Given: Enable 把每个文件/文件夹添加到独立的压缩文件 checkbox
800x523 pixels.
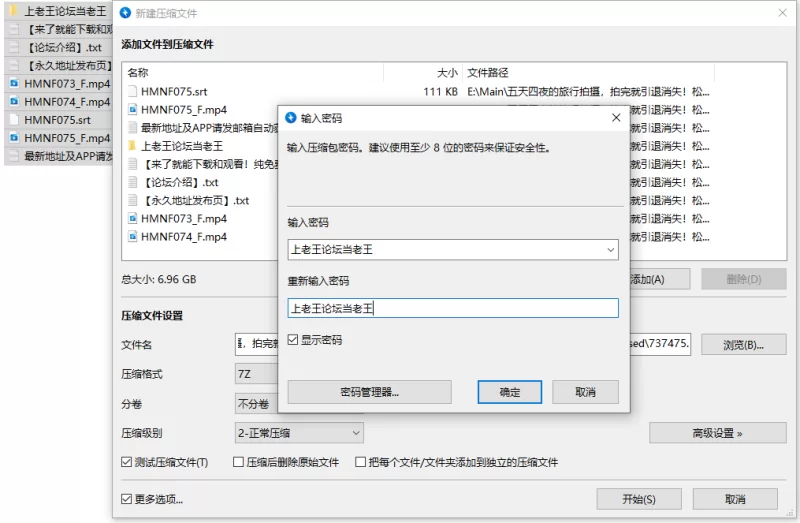Looking at the screenshot, I should pyautogui.click(x=360, y=462).
